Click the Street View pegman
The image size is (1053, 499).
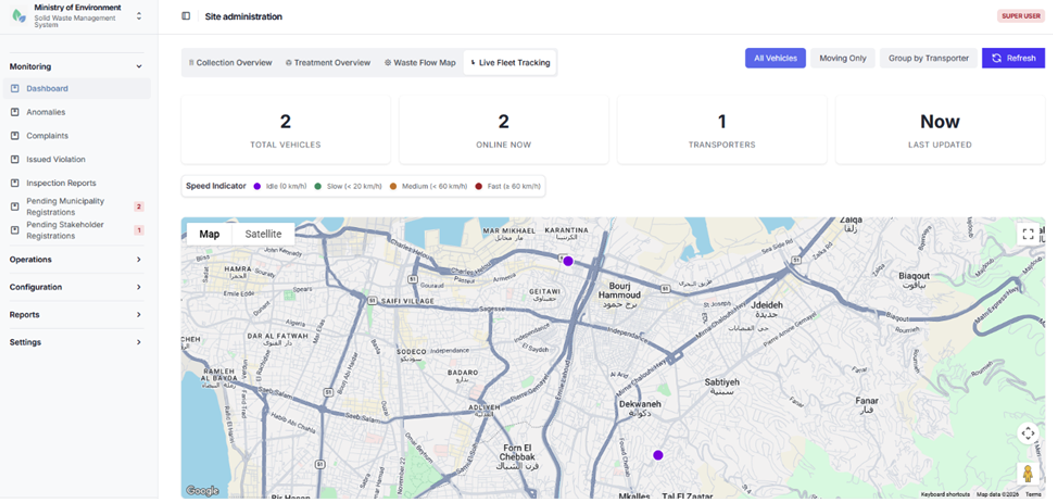coord(1027,473)
